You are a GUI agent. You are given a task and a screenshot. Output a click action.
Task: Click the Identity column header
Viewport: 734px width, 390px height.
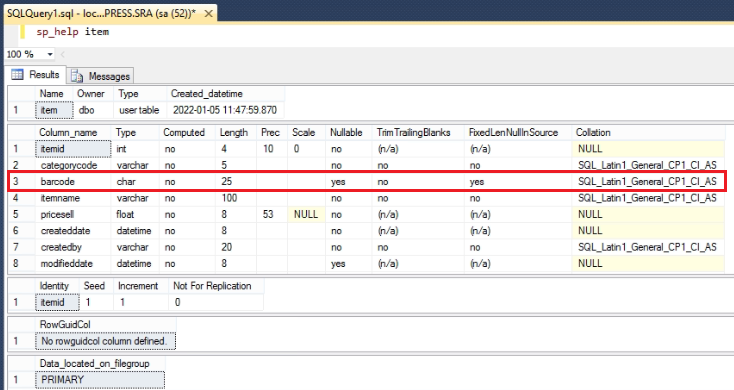pos(58,286)
